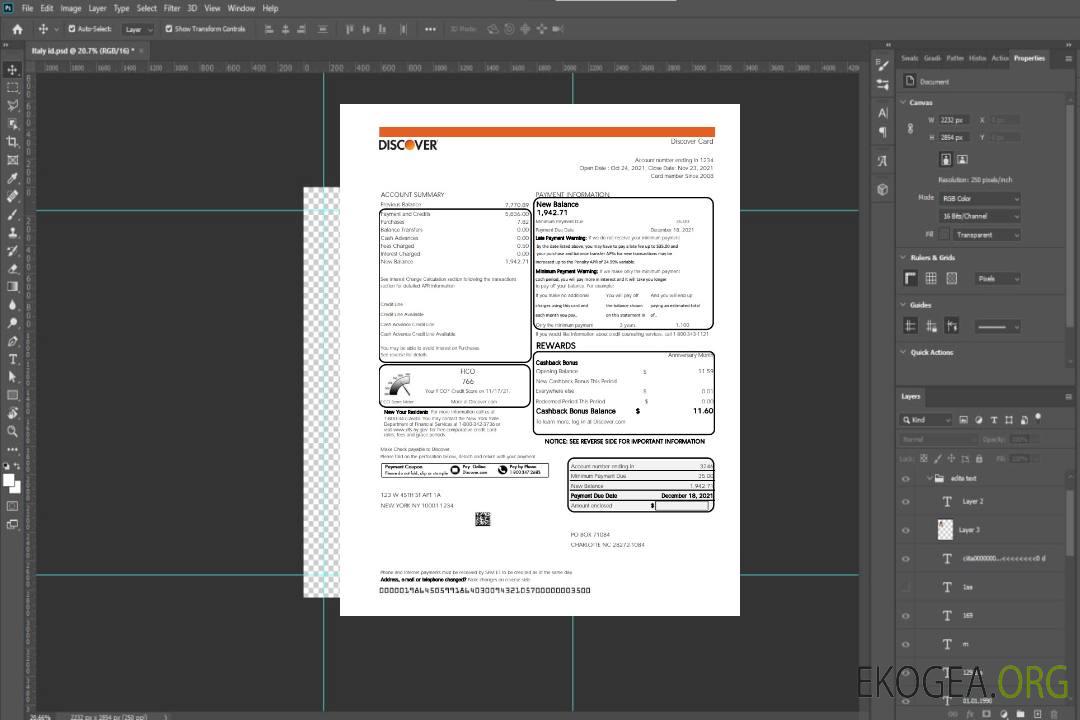Screen dimensions: 1080x720
Task: Open the ruler units Pixels dropdown
Action: click(x=999, y=278)
